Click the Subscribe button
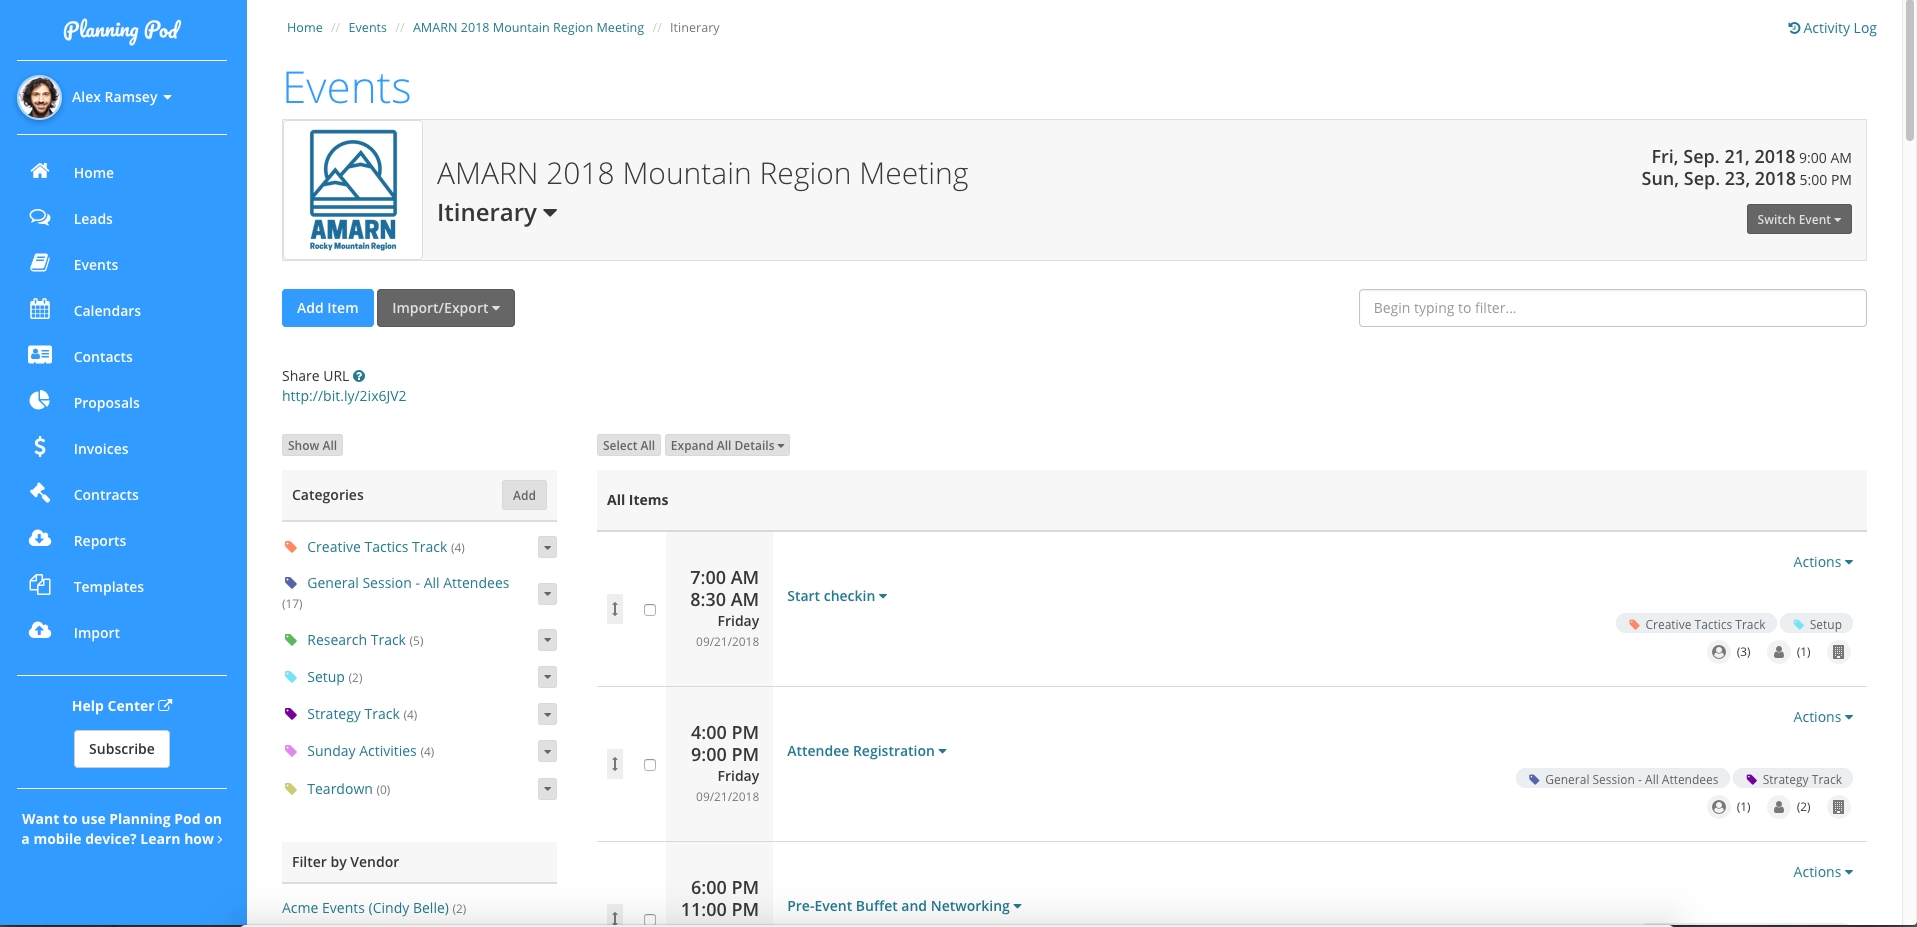Screen dimensions: 1917x927 [x=122, y=749]
